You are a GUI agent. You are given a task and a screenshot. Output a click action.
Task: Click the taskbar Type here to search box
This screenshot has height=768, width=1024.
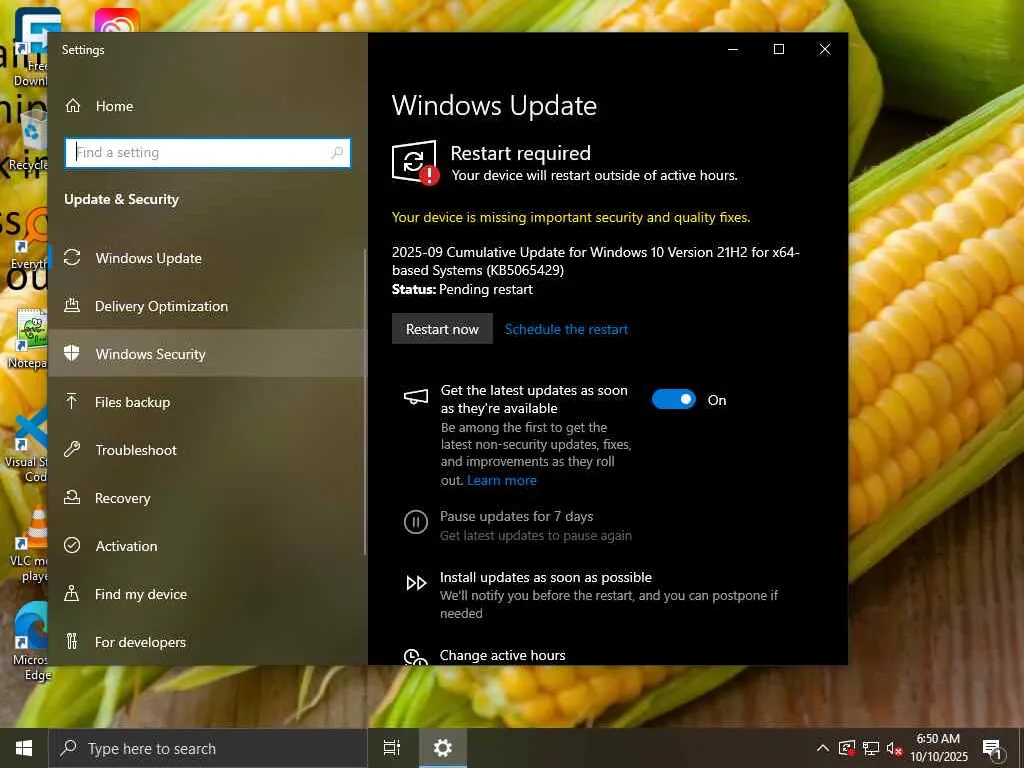tap(208, 748)
